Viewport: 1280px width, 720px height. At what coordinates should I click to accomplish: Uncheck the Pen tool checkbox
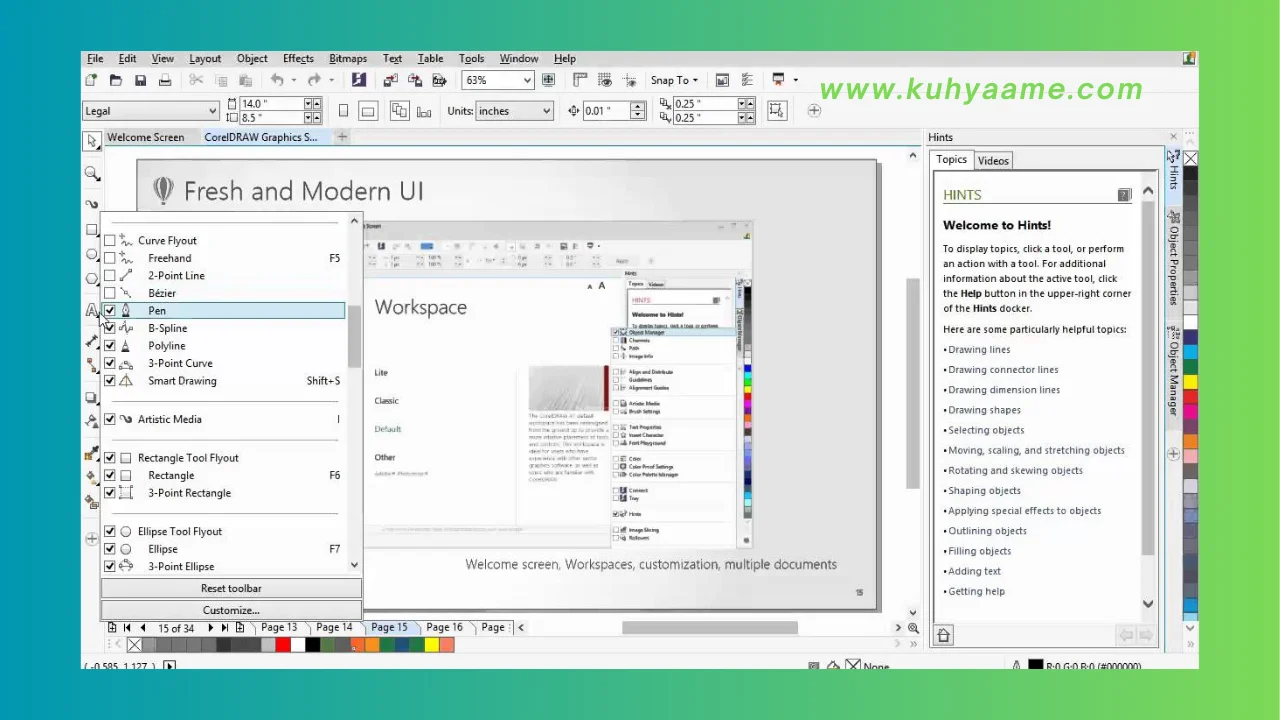[x=110, y=311]
